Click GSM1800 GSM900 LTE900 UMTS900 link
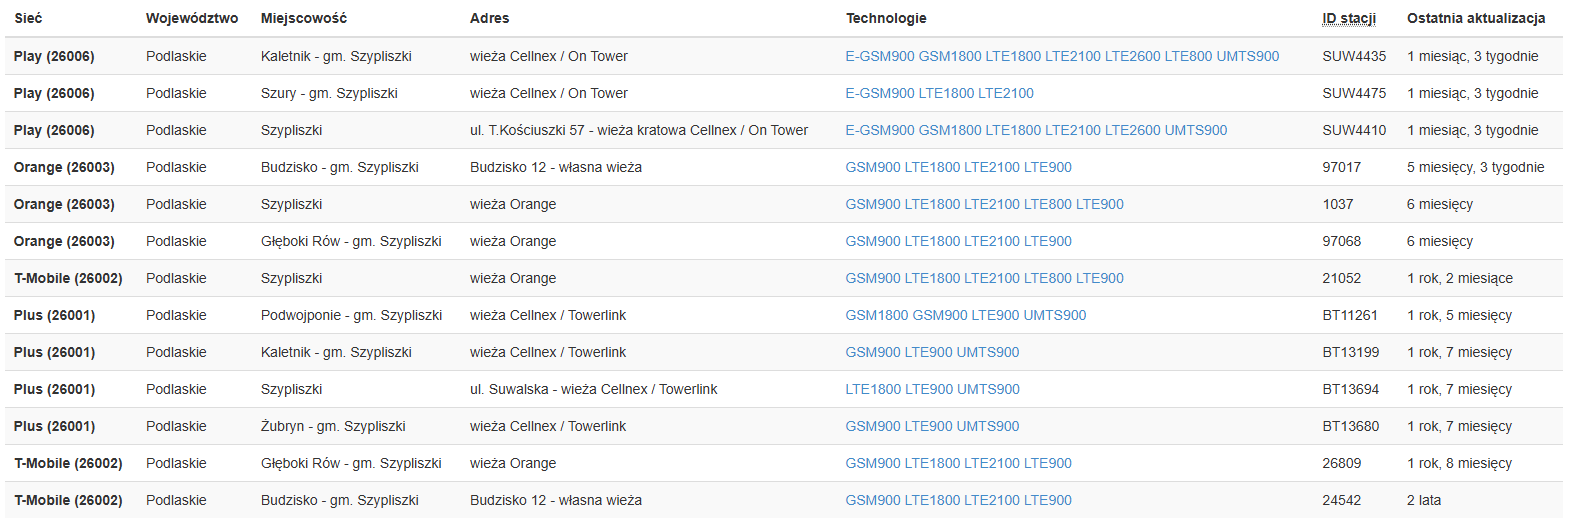1574x522 pixels. tap(965, 315)
